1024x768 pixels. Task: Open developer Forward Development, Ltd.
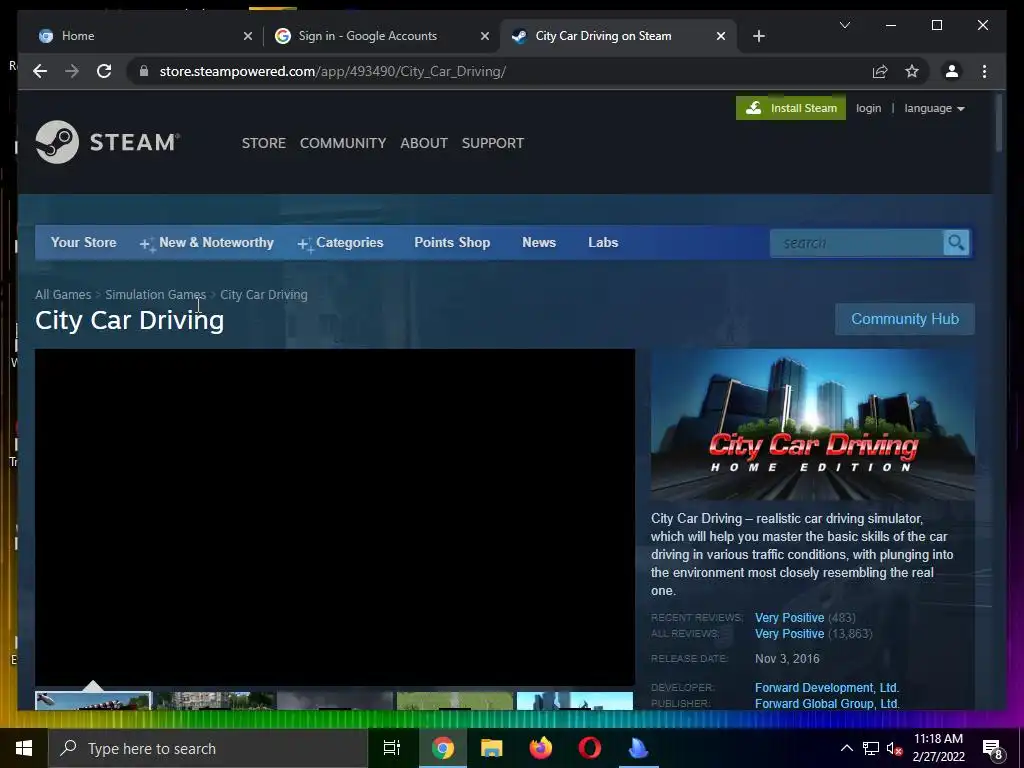(x=827, y=688)
